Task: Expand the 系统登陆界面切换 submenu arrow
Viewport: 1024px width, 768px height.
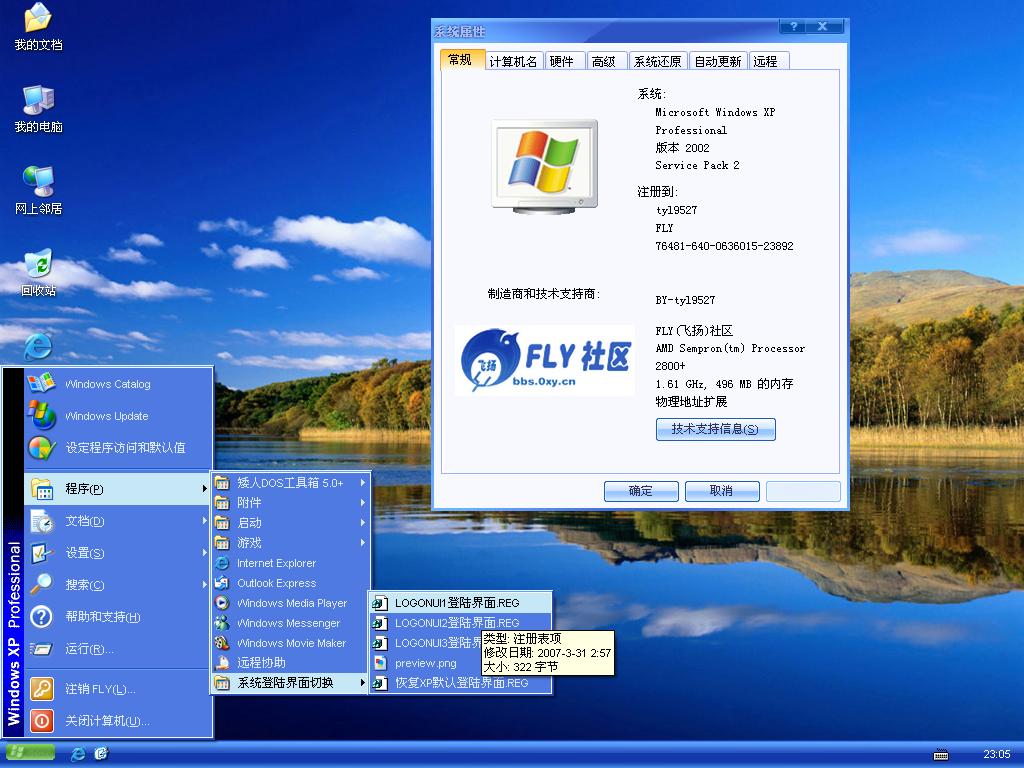Action: pos(362,683)
